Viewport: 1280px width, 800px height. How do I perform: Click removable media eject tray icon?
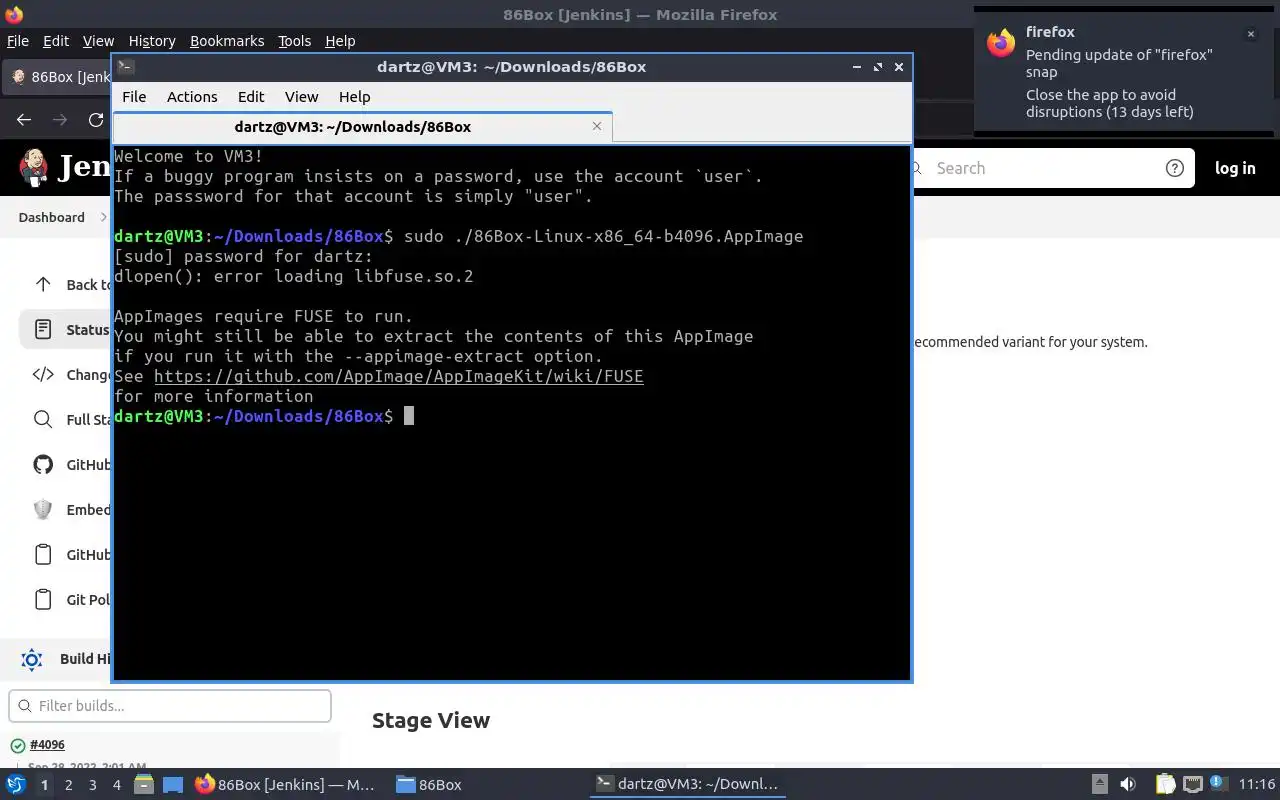(1099, 784)
